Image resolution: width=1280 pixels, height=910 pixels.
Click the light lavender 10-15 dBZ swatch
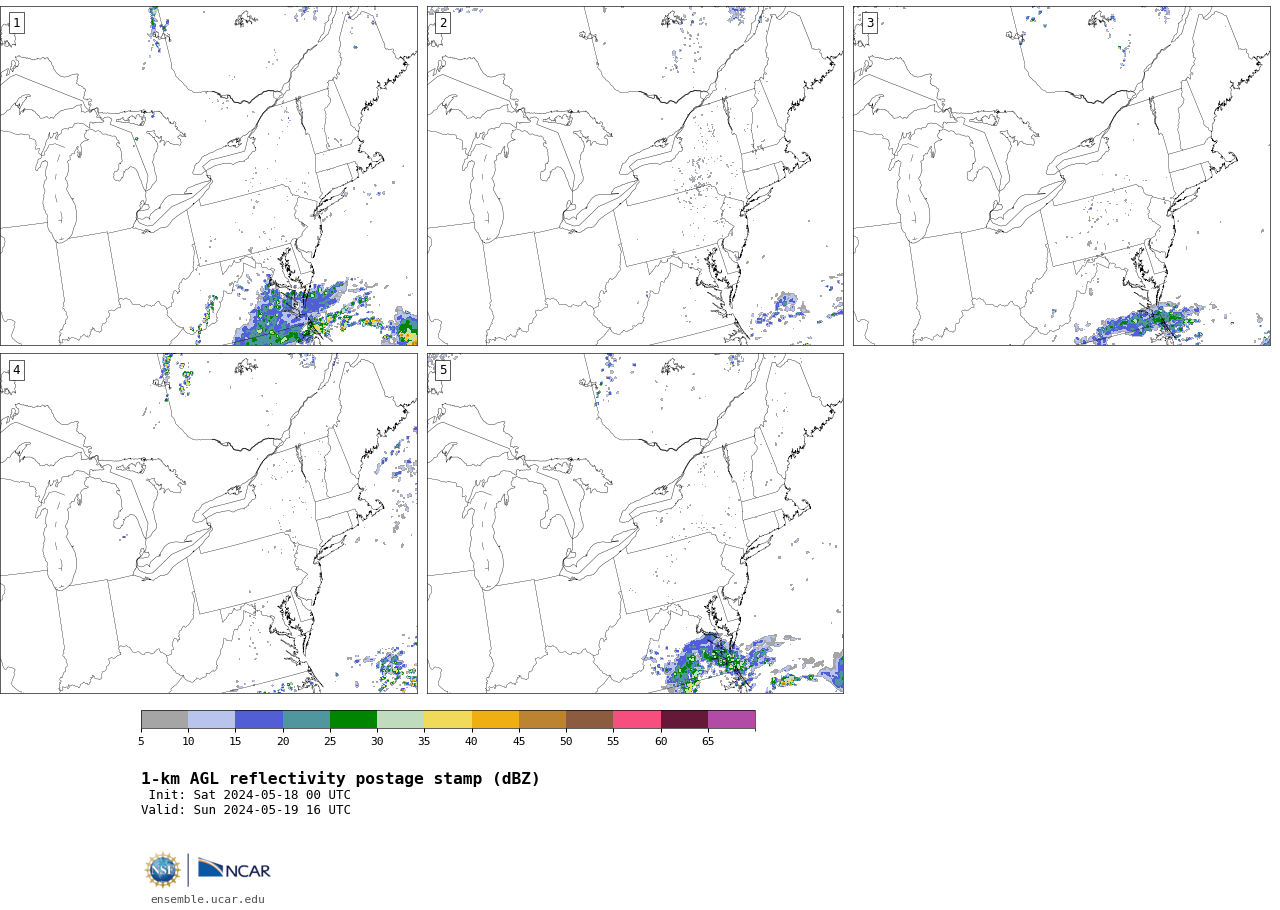[212, 720]
